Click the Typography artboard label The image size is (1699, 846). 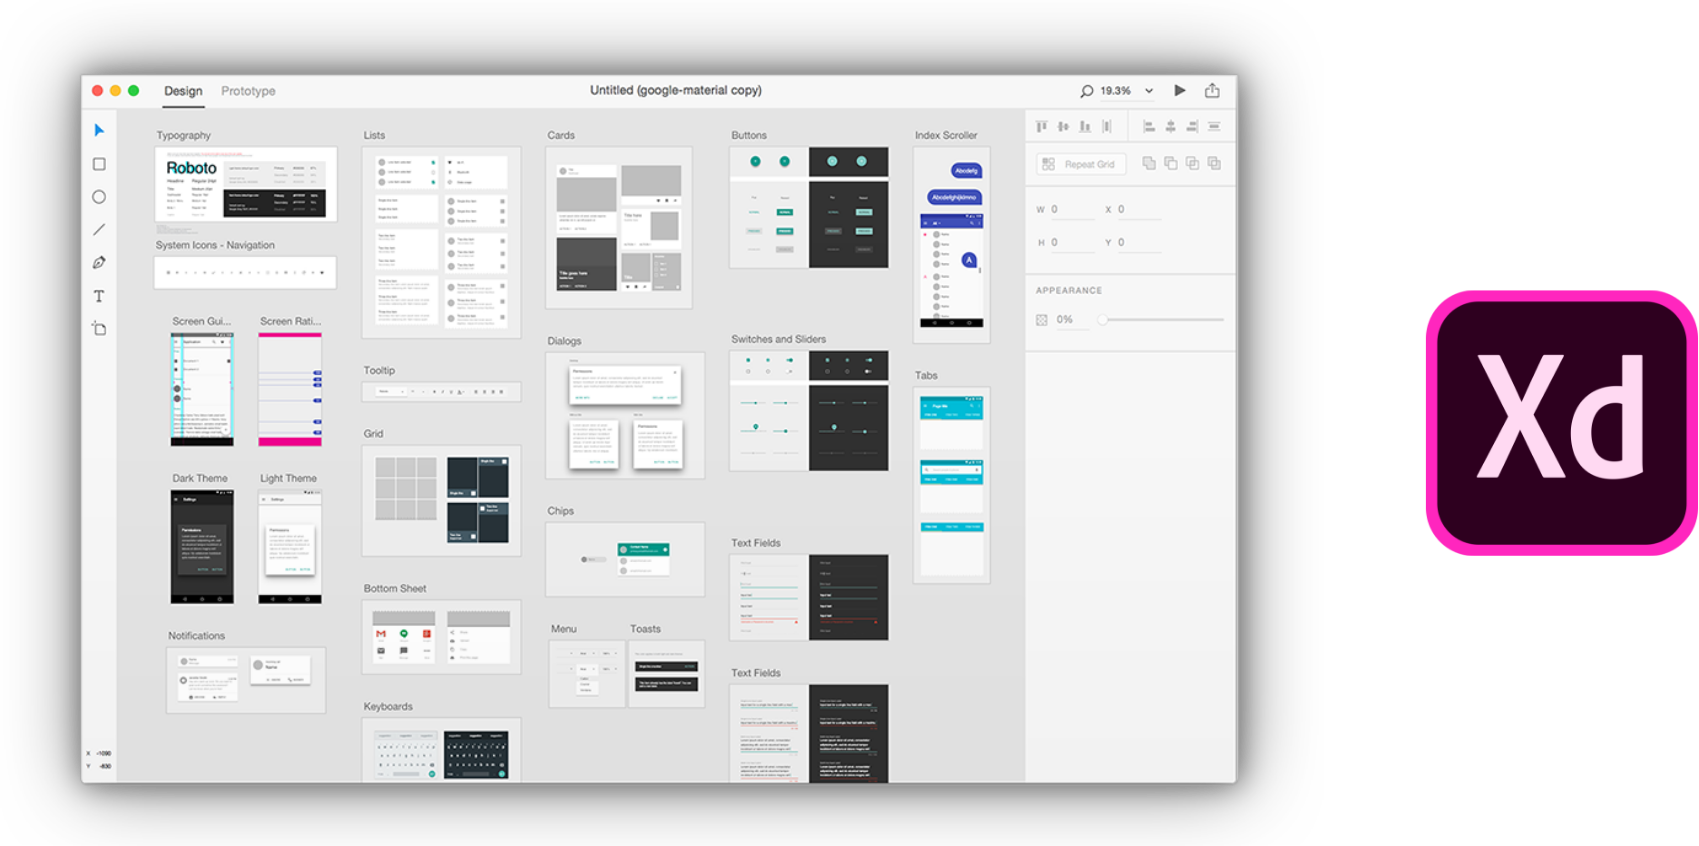(184, 135)
